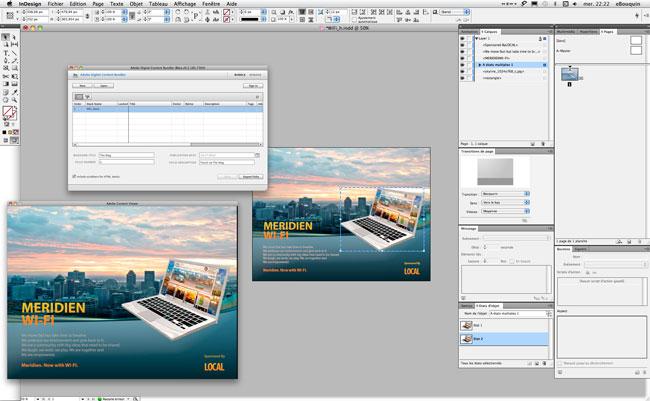Screen dimensions: 650x401
Task: Select the first row in bundler table
Action: pos(168,109)
